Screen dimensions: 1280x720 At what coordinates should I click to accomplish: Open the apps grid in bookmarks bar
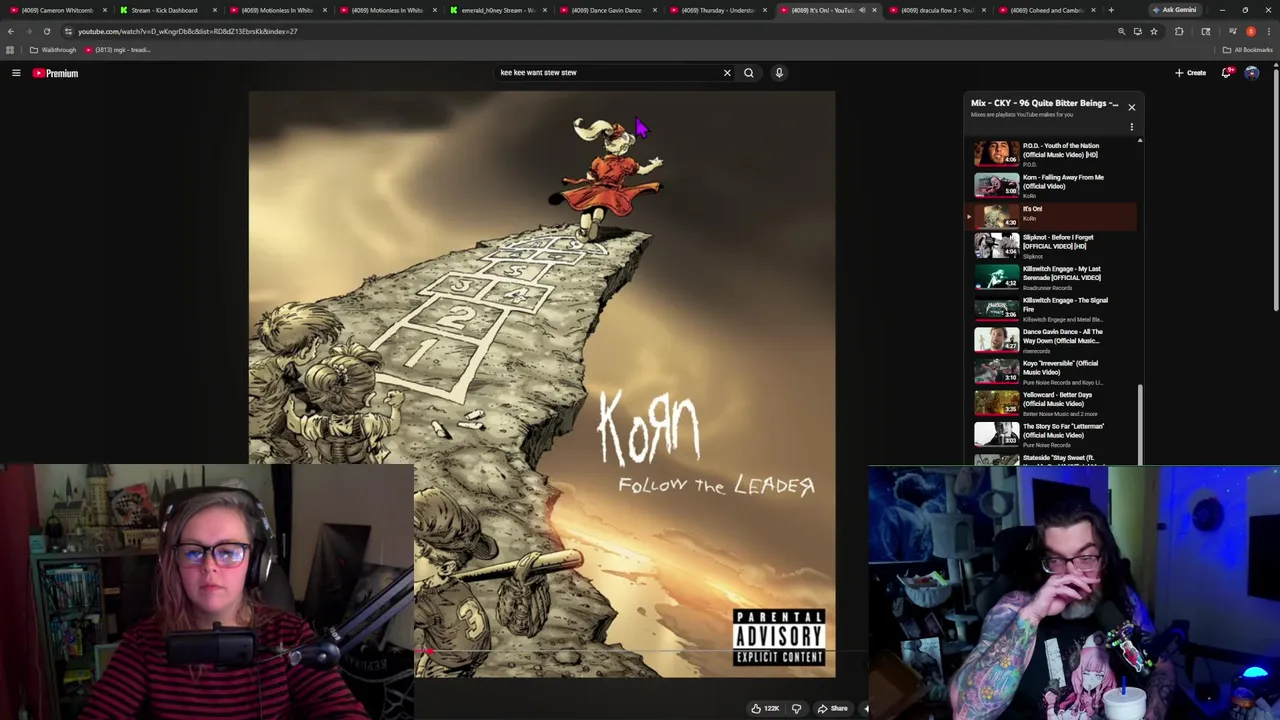point(10,50)
